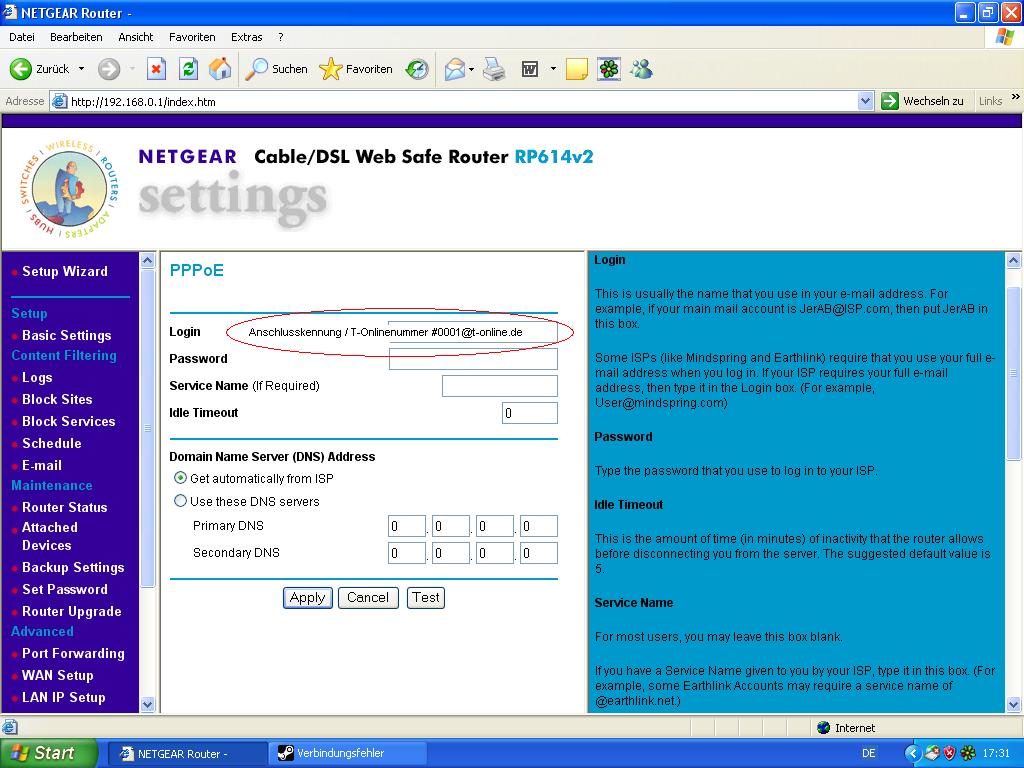Open the Word edit dropdown arrow

point(553,69)
